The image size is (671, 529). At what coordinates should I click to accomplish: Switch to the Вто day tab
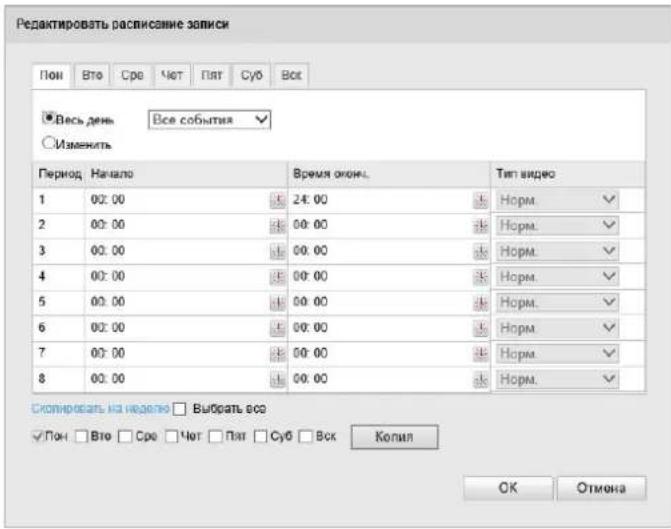pyautogui.click(x=92, y=76)
